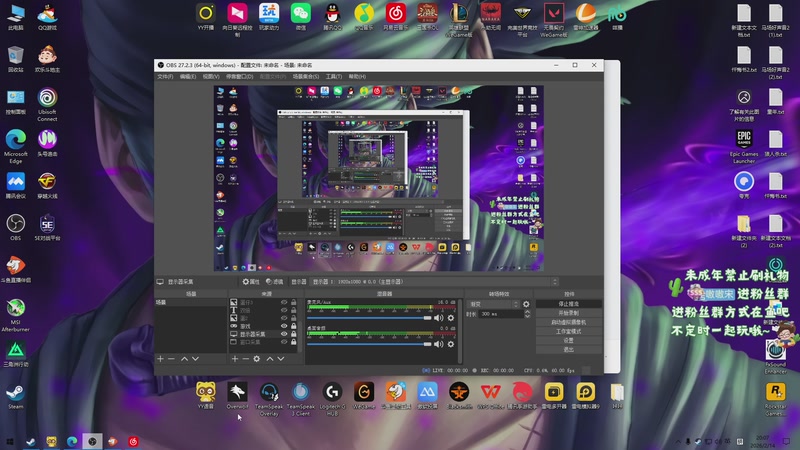Viewport: 800px width, 450px height.
Task: Click the OBS icon on the taskbar
Action: tap(92, 441)
